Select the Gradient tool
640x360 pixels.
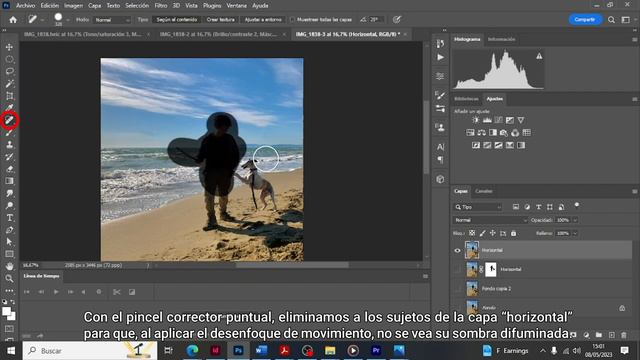coord(9,181)
